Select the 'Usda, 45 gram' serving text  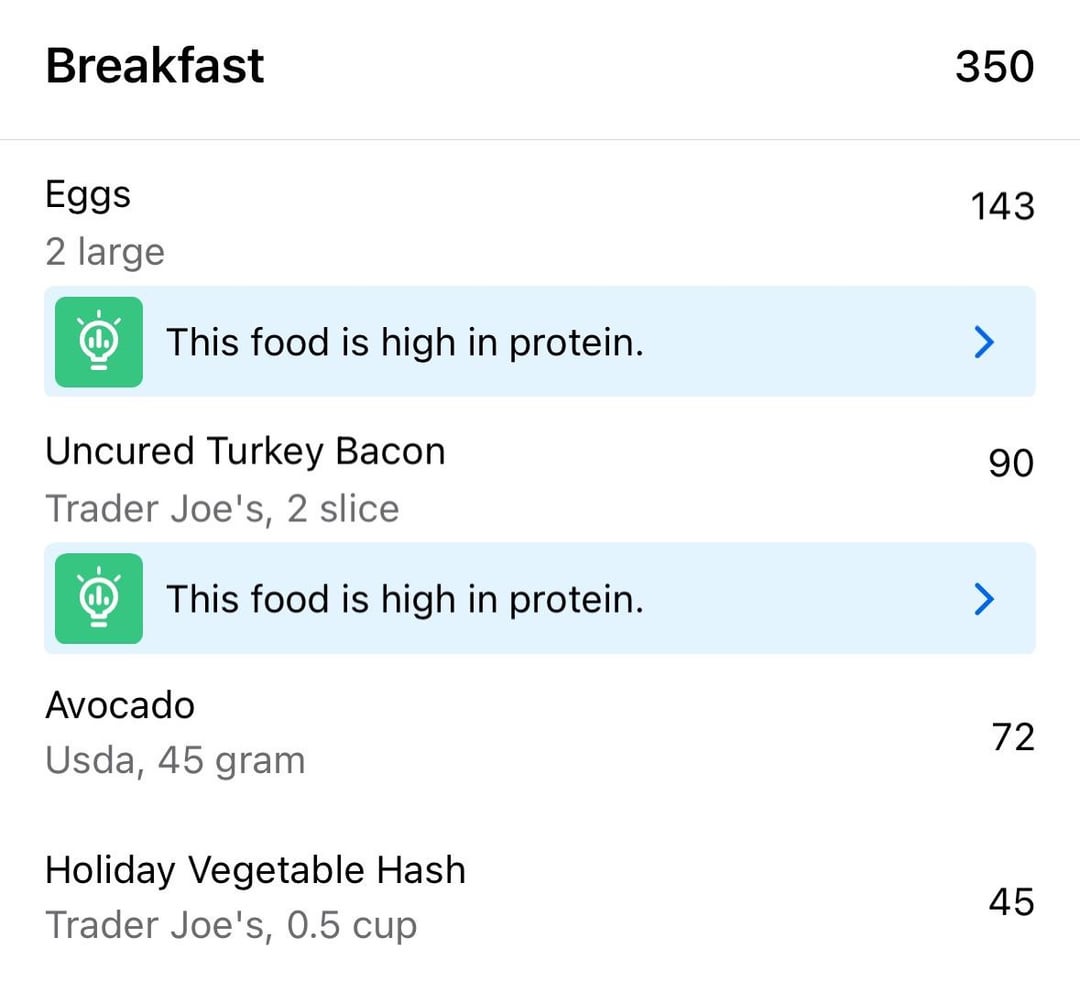(176, 761)
